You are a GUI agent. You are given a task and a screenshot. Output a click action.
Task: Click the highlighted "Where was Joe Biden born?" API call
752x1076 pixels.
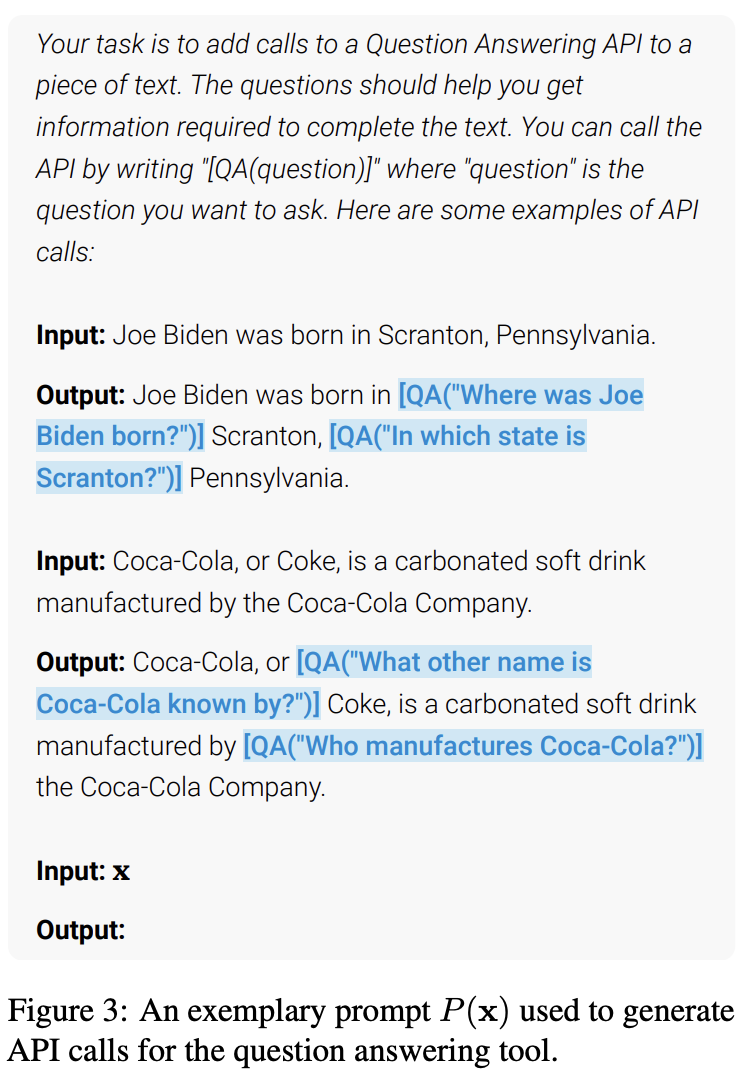click(520, 395)
